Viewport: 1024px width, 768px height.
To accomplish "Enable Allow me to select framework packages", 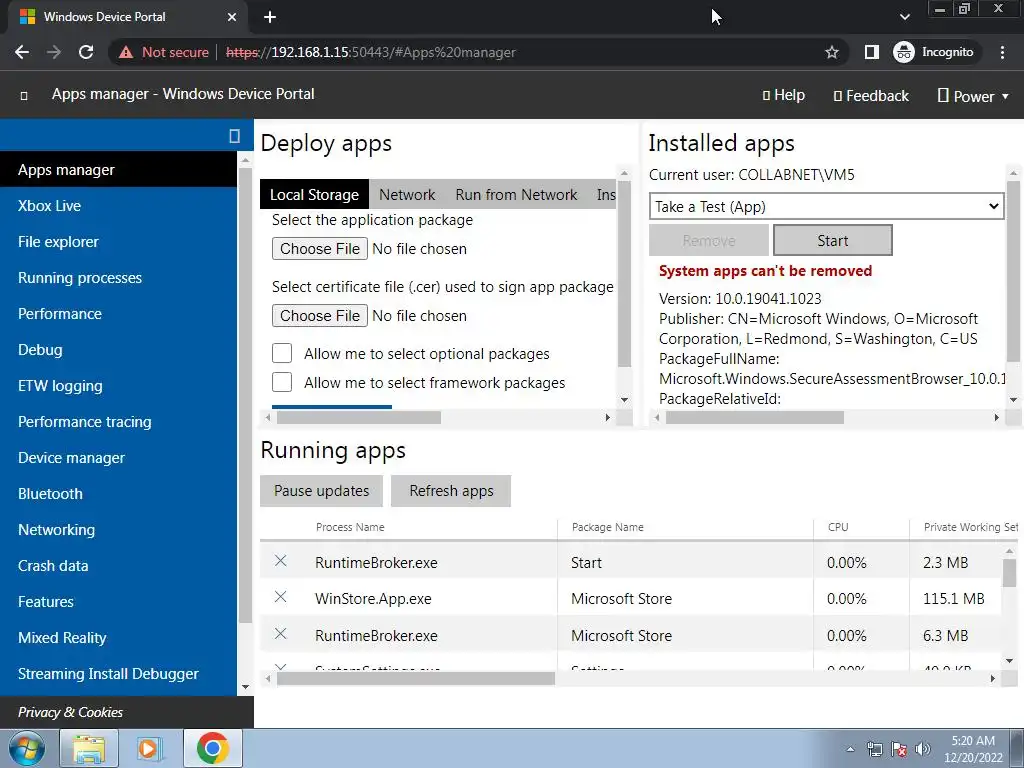I will [x=282, y=382].
